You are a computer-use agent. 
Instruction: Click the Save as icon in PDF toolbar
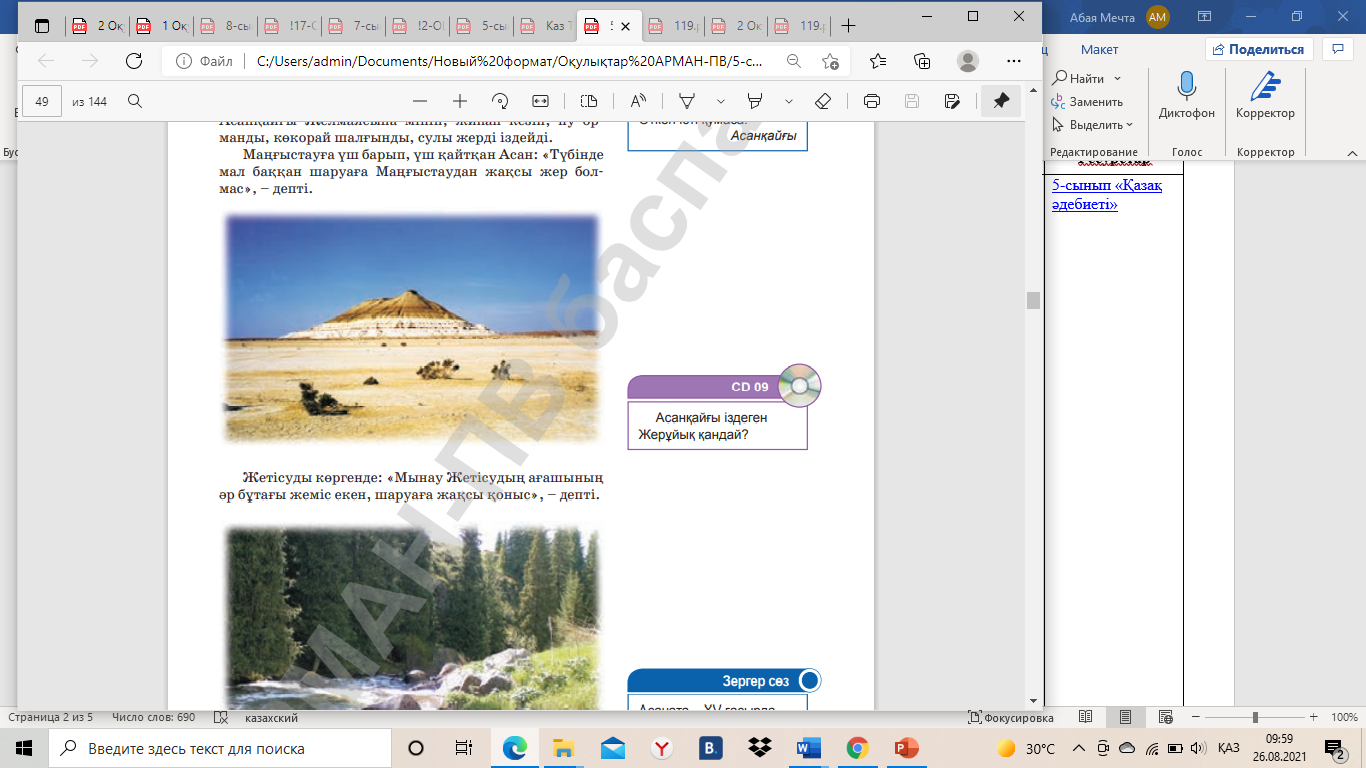click(952, 101)
